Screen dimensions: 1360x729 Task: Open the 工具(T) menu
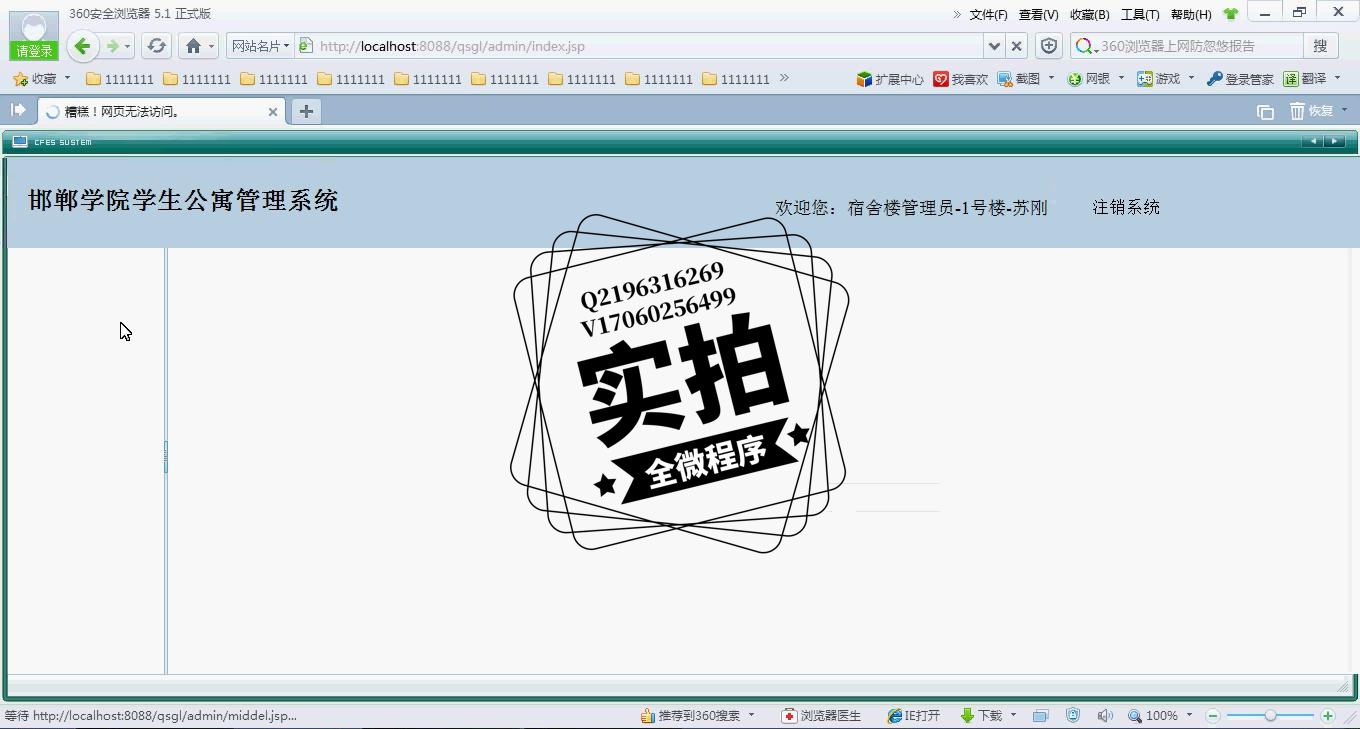coord(1140,15)
